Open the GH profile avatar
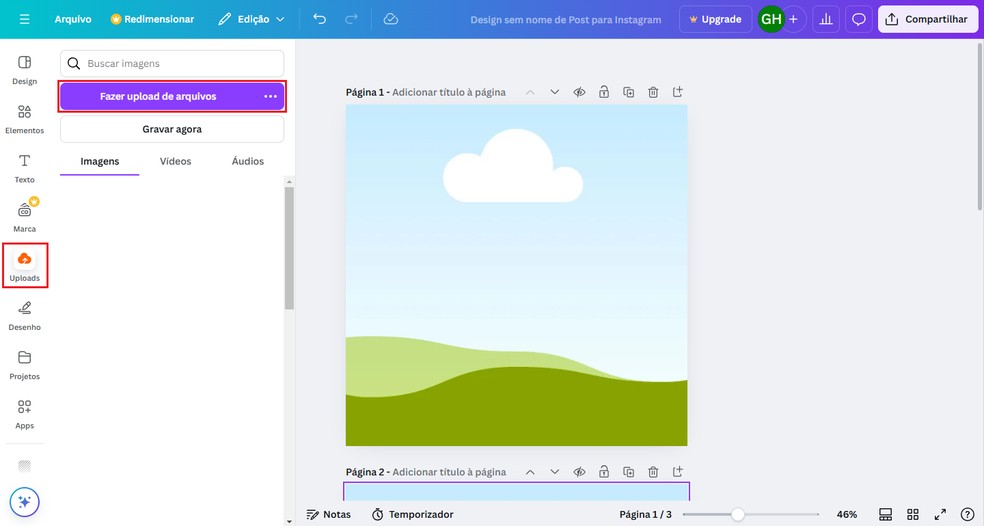Screen dimensions: 984x526 tap(771, 19)
